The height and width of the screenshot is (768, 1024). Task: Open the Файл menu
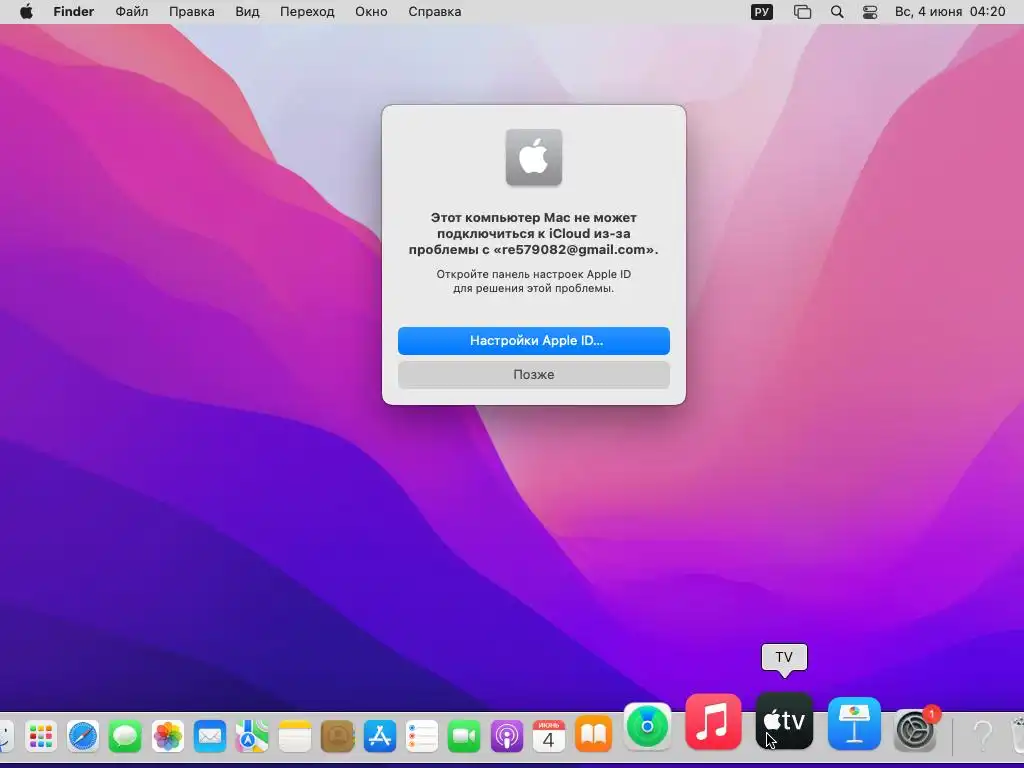(131, 12)
